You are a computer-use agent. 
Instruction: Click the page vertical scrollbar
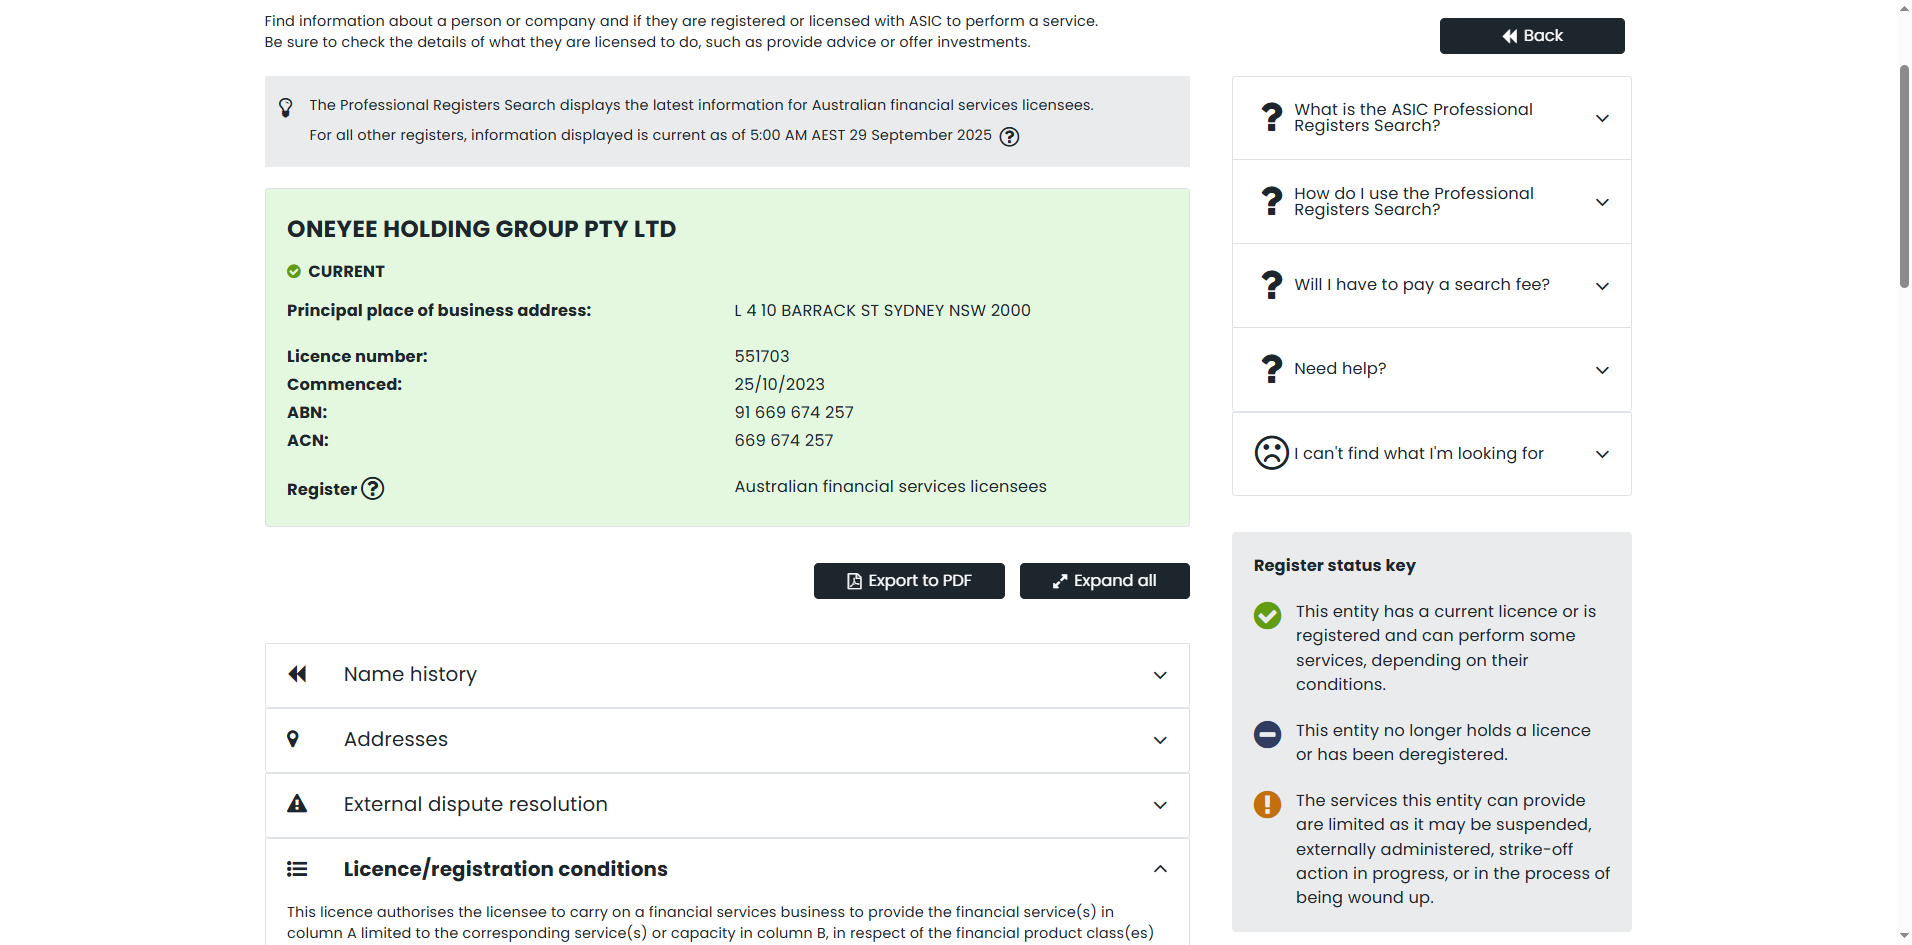coord(1904,176)
